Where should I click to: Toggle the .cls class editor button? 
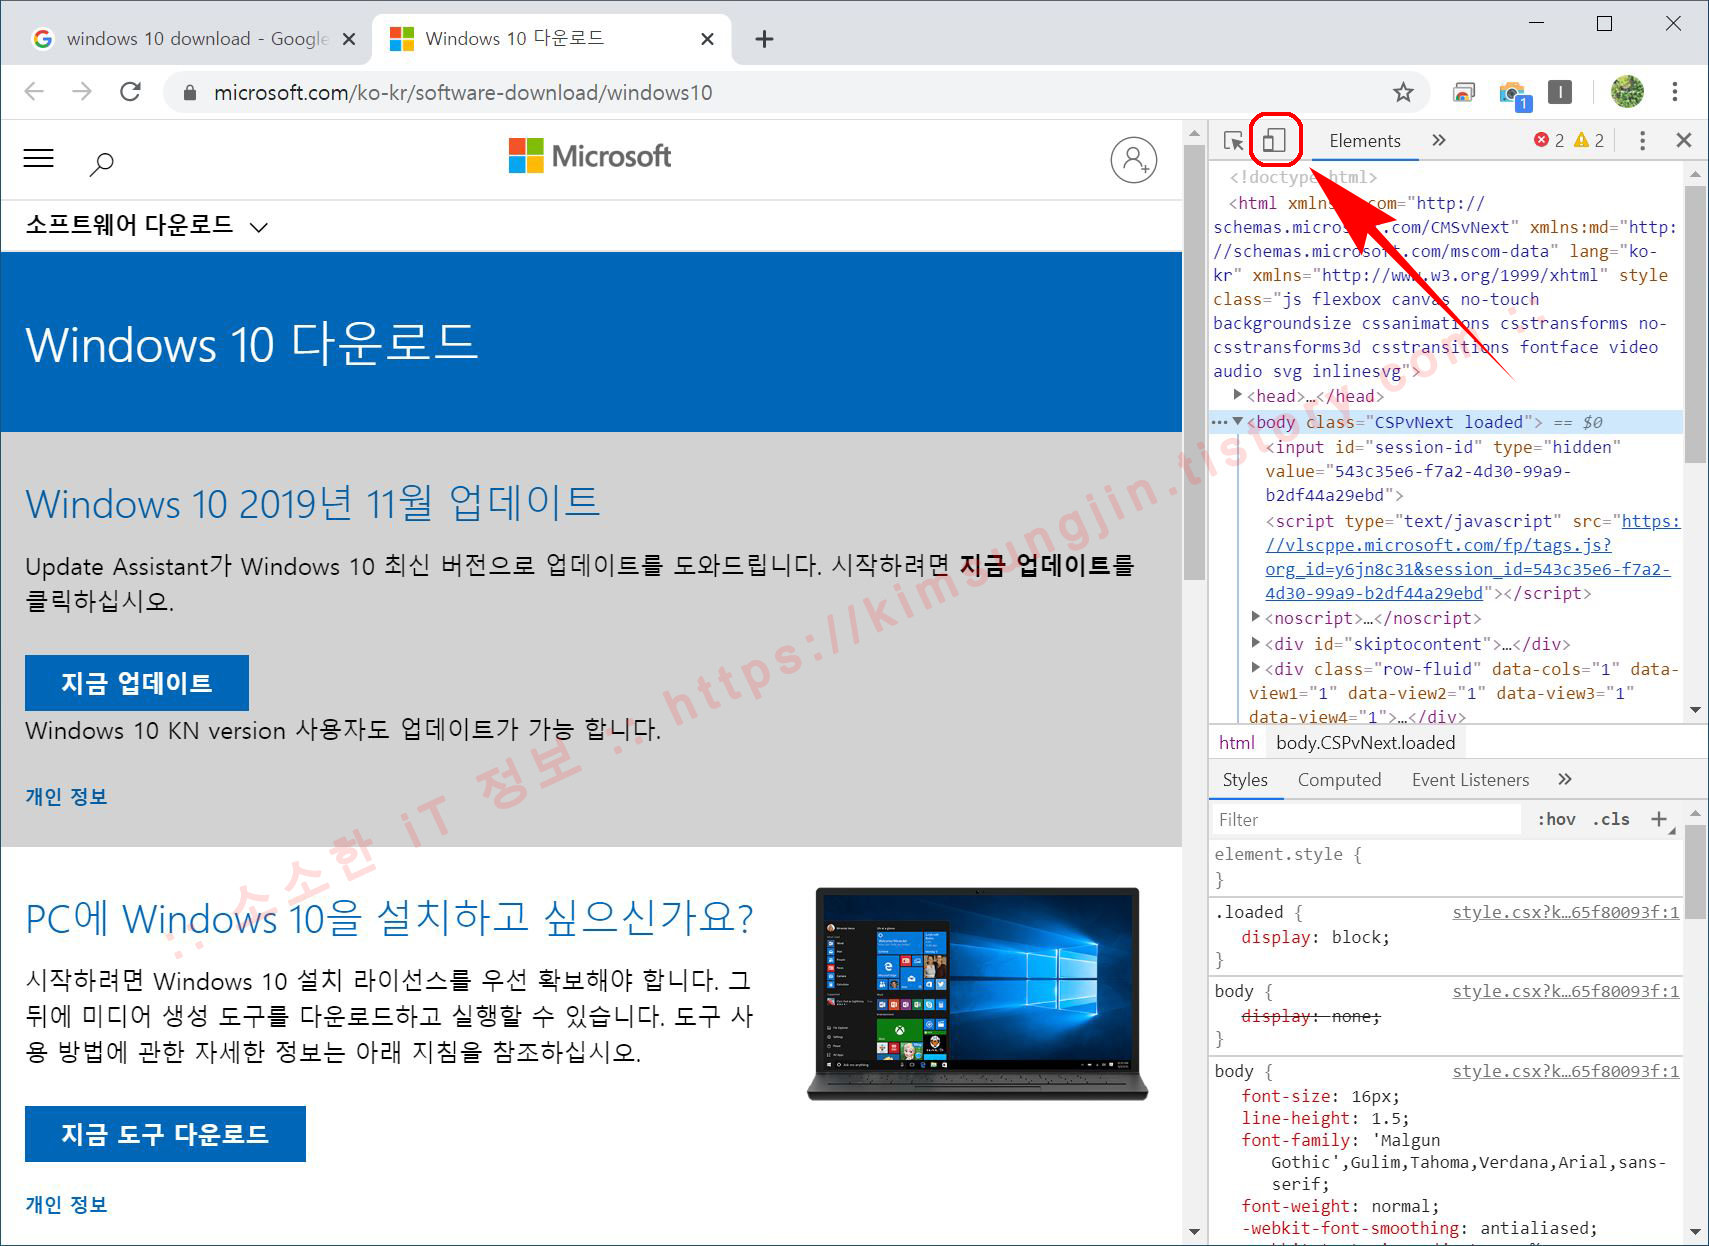coord(1611,820)
